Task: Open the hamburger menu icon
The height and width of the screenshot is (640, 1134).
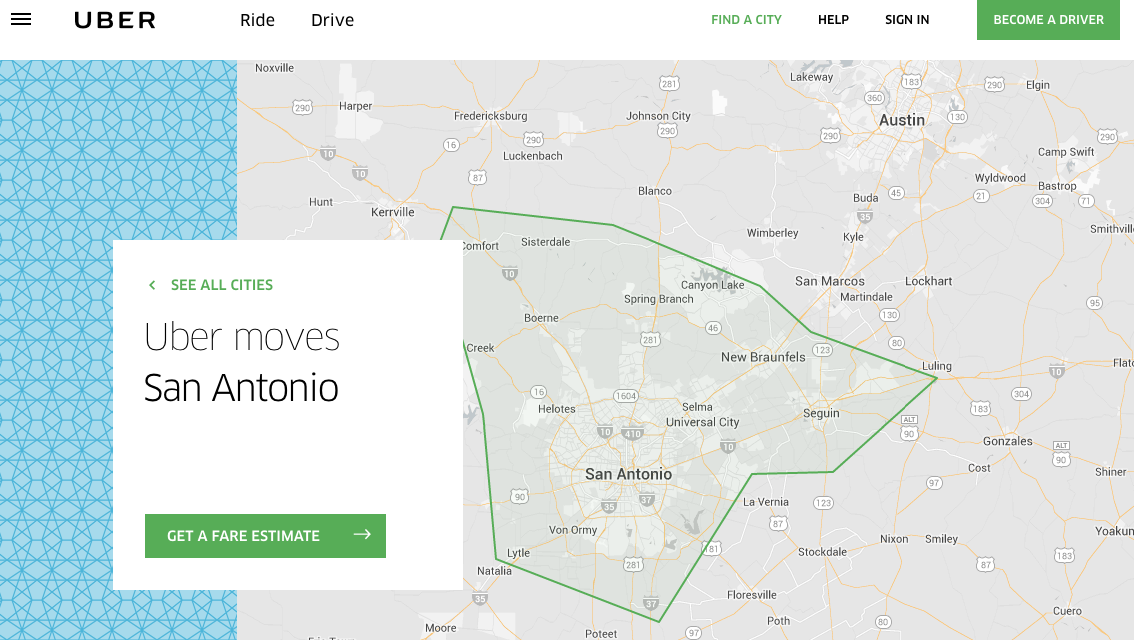Action: tap(21, 20)
